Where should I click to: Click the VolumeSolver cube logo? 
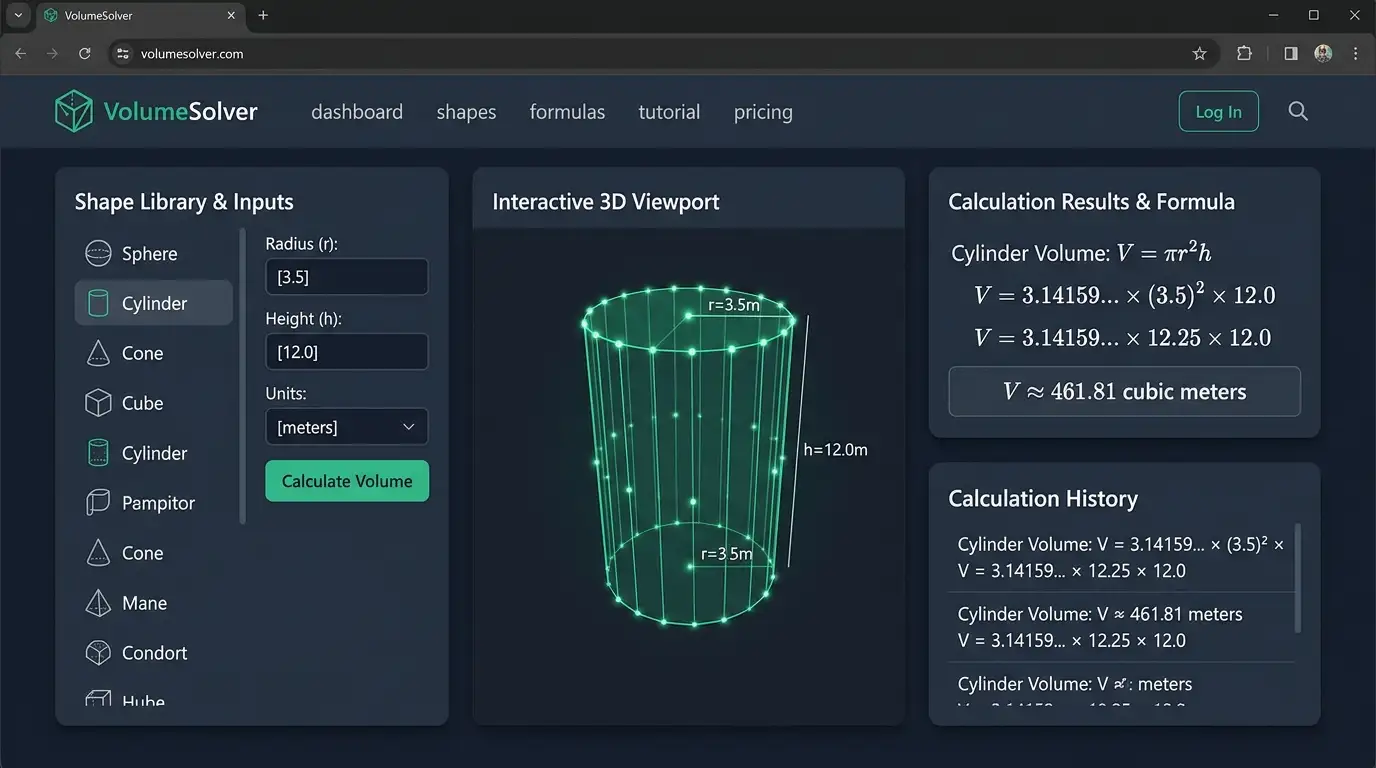73,111
